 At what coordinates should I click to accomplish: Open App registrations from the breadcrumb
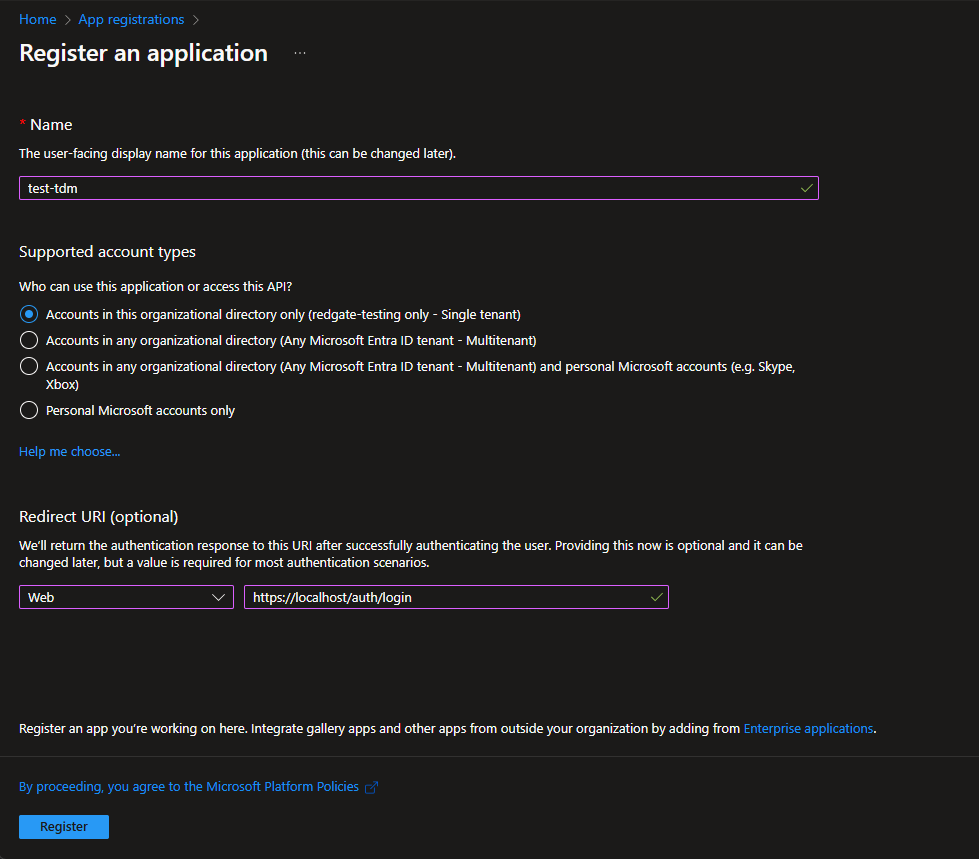click(130, 18)
